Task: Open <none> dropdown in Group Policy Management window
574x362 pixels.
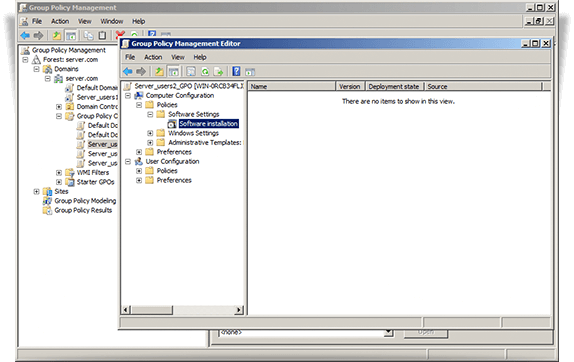Action: 388,332
